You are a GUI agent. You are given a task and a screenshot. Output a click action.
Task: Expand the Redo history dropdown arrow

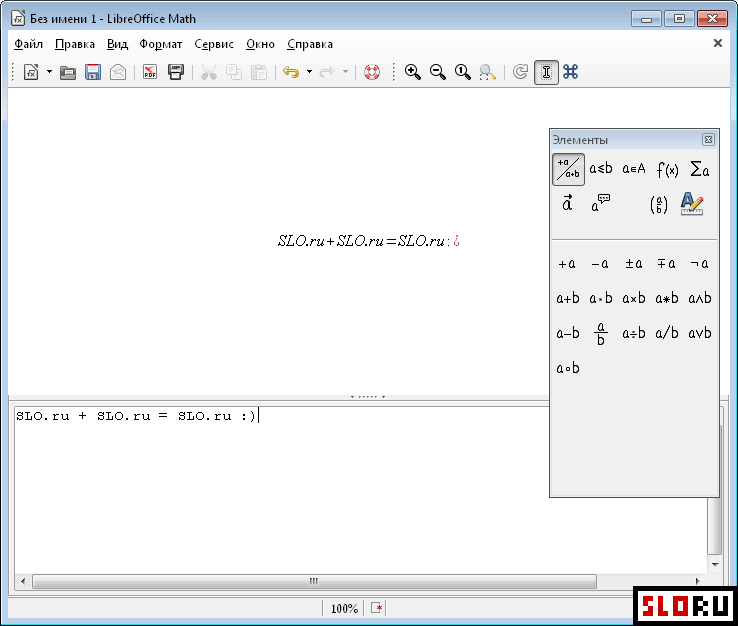345,72
